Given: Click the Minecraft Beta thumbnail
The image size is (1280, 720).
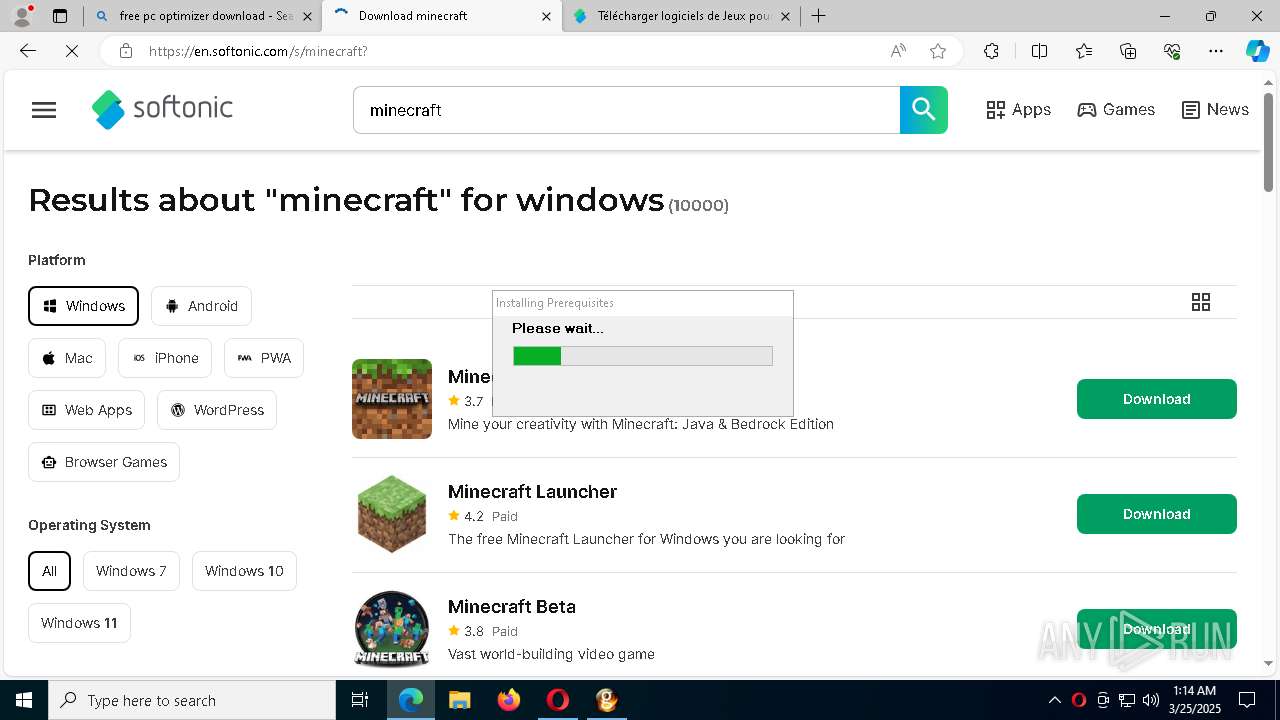Looking at the screenshot, I should pyautogui.click(x=392, y=629).
